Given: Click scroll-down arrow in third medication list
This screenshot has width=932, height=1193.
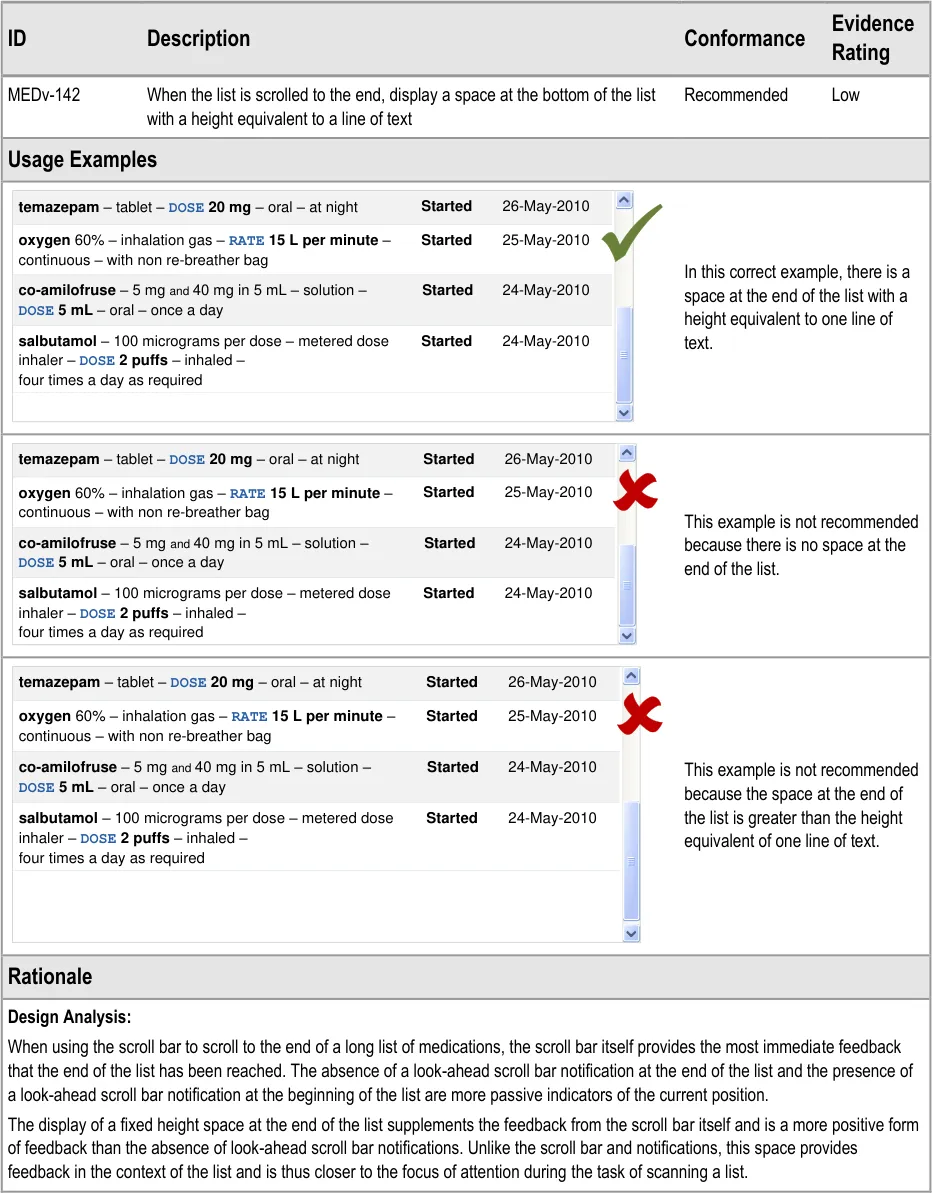Looking at the screenshot, I should pyautogui.click(x=631, y=933).
